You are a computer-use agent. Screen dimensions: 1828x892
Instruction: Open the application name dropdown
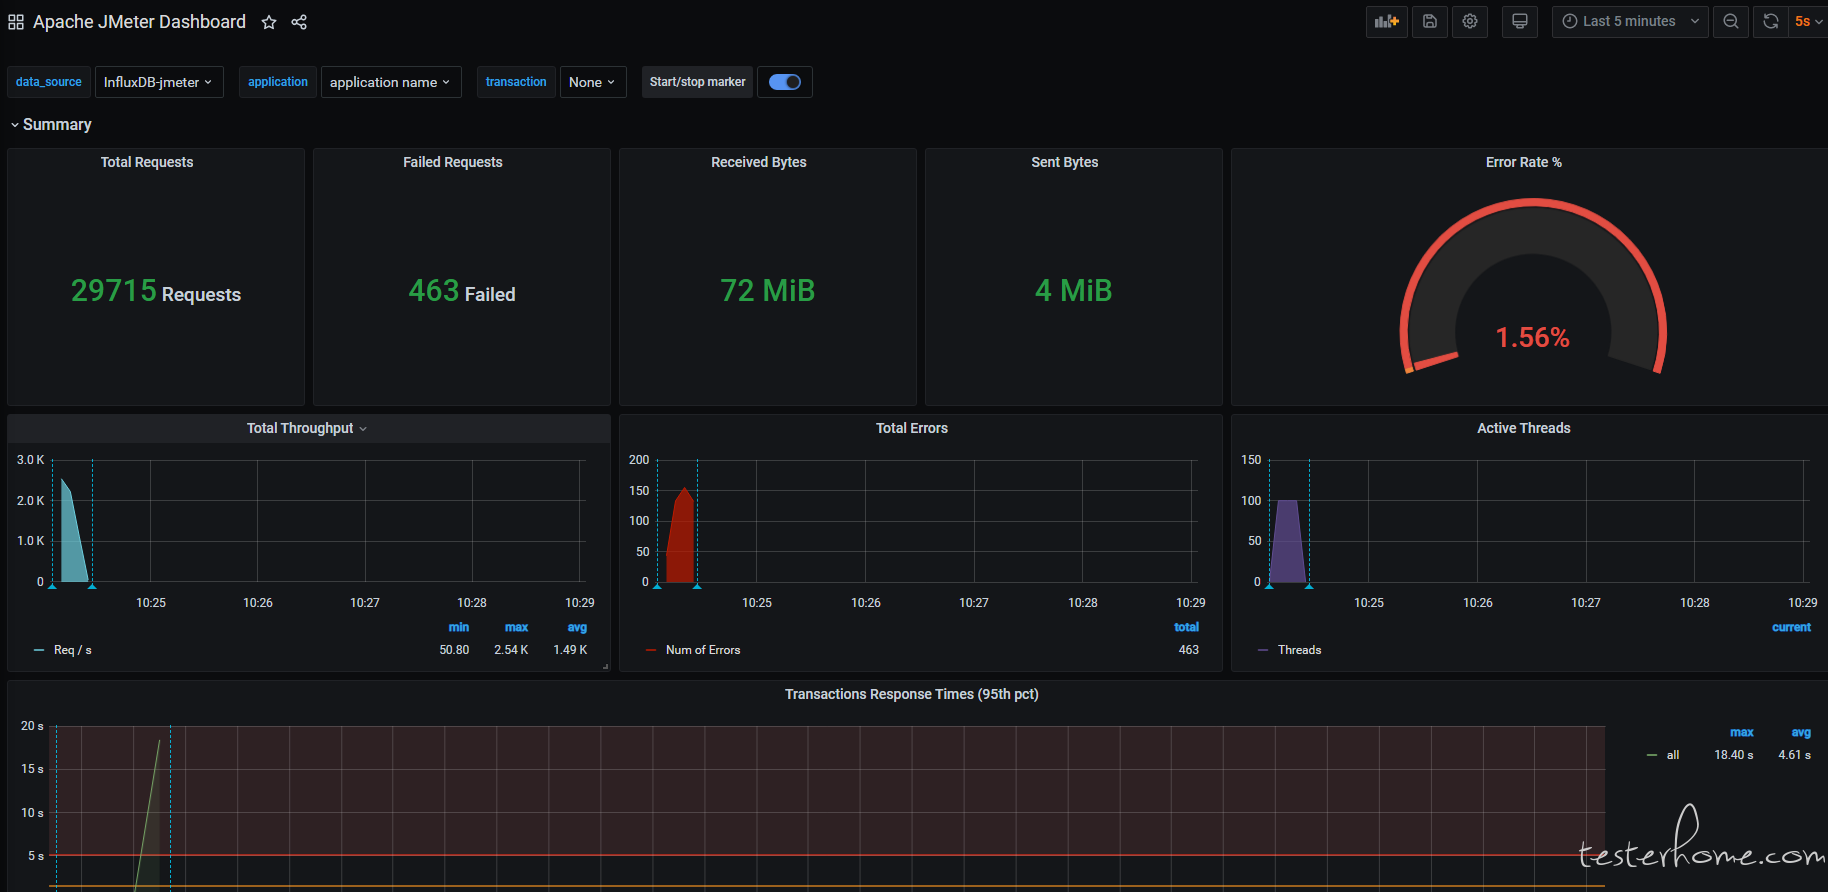pyautogui.click(x=391, y=82)
